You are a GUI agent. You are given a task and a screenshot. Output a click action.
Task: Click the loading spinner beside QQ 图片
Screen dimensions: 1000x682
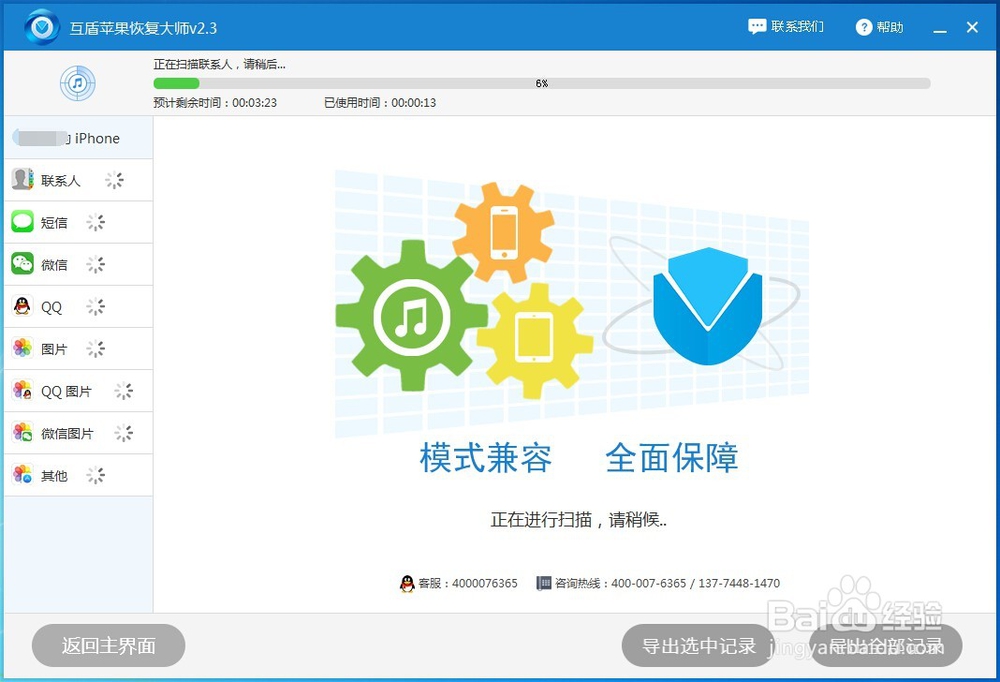click(124, 390)
